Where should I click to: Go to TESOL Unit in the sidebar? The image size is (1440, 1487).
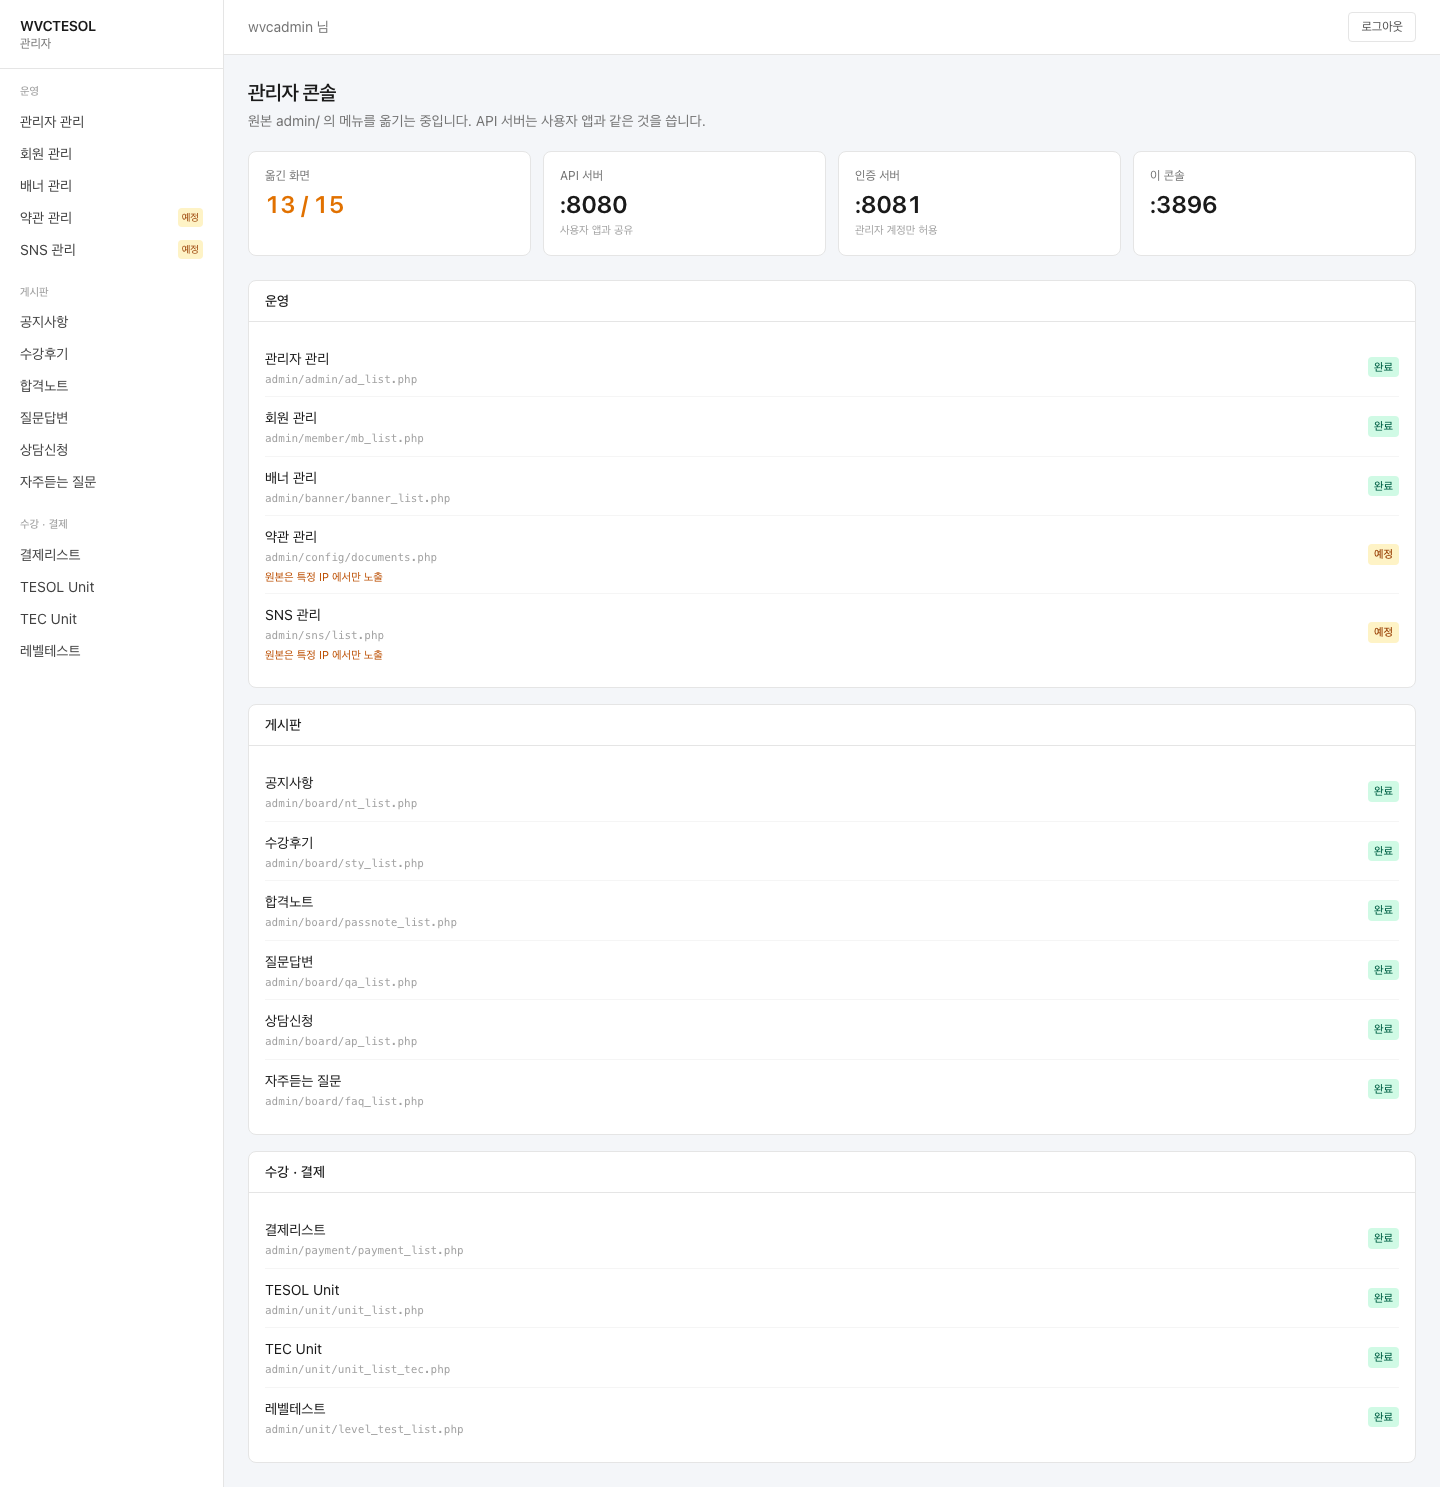tap(111, 587)
